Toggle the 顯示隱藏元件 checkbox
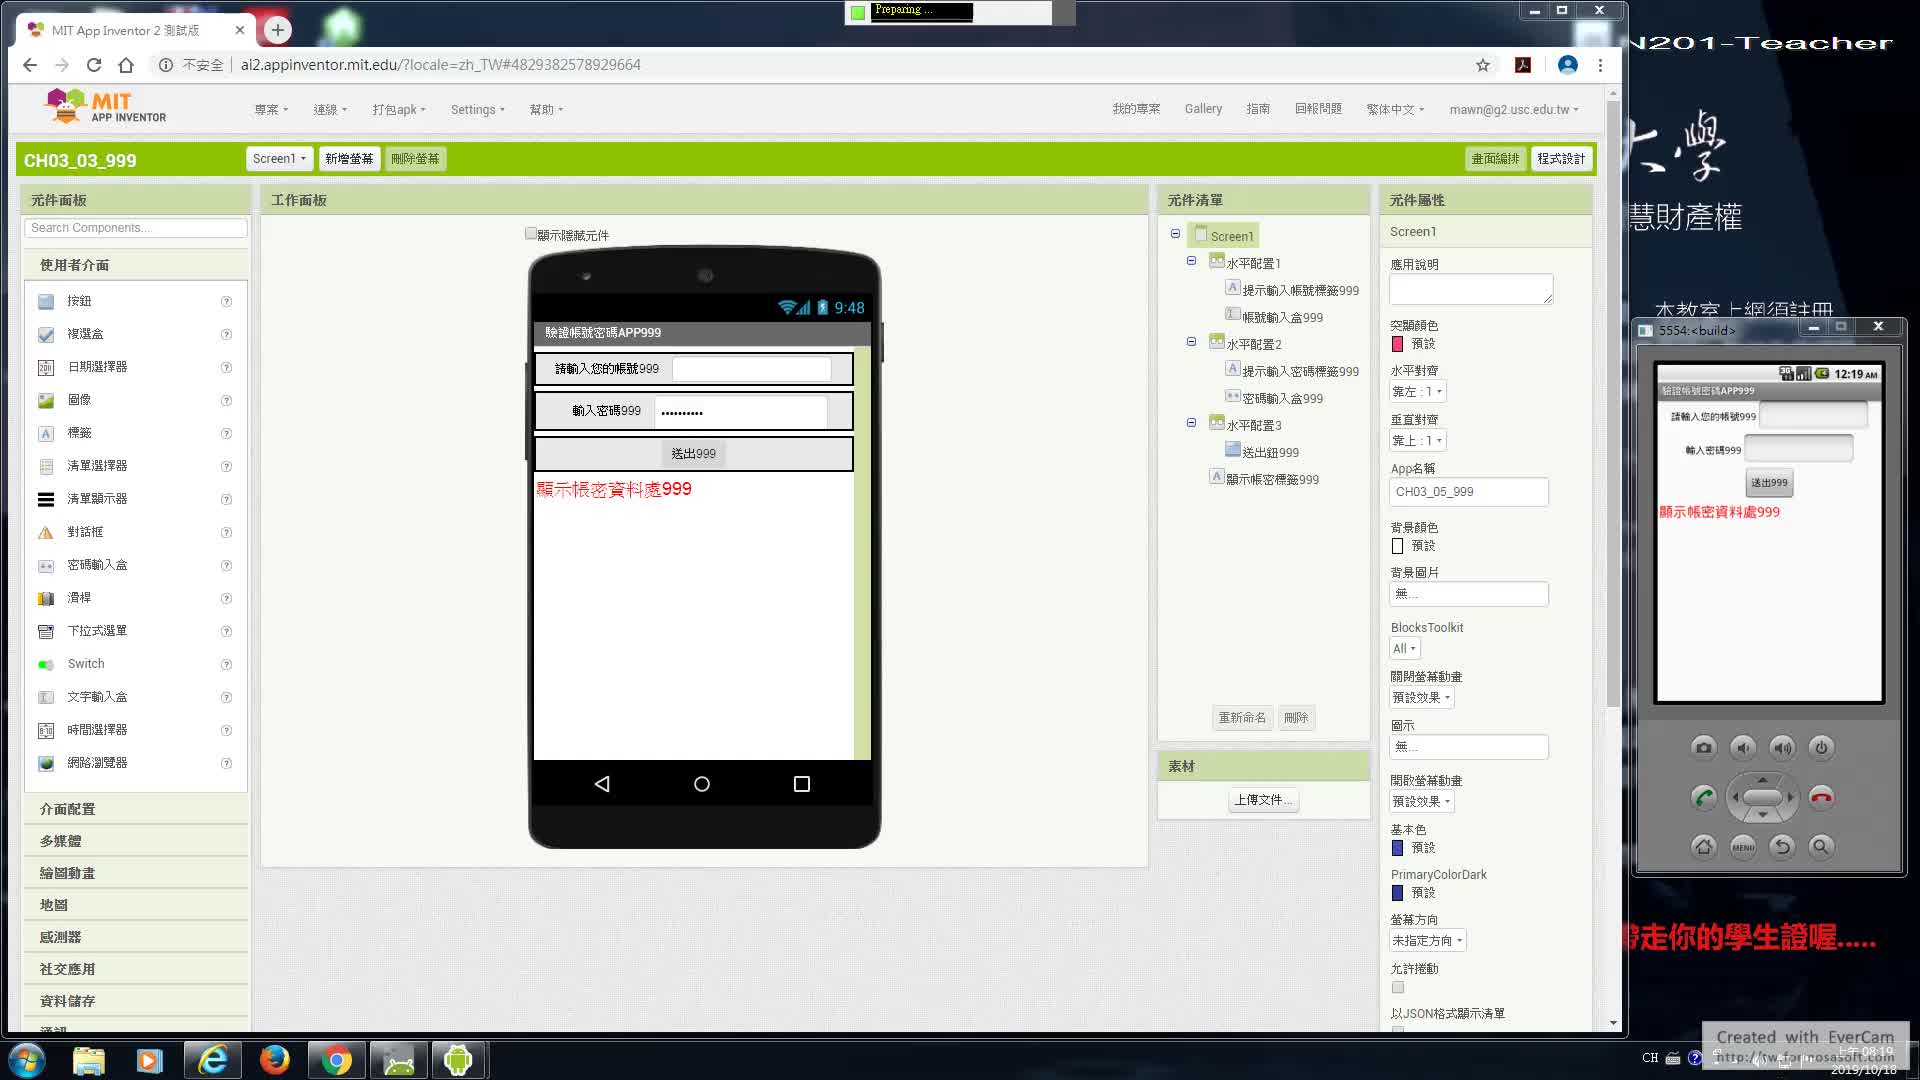 coord(531,234)
